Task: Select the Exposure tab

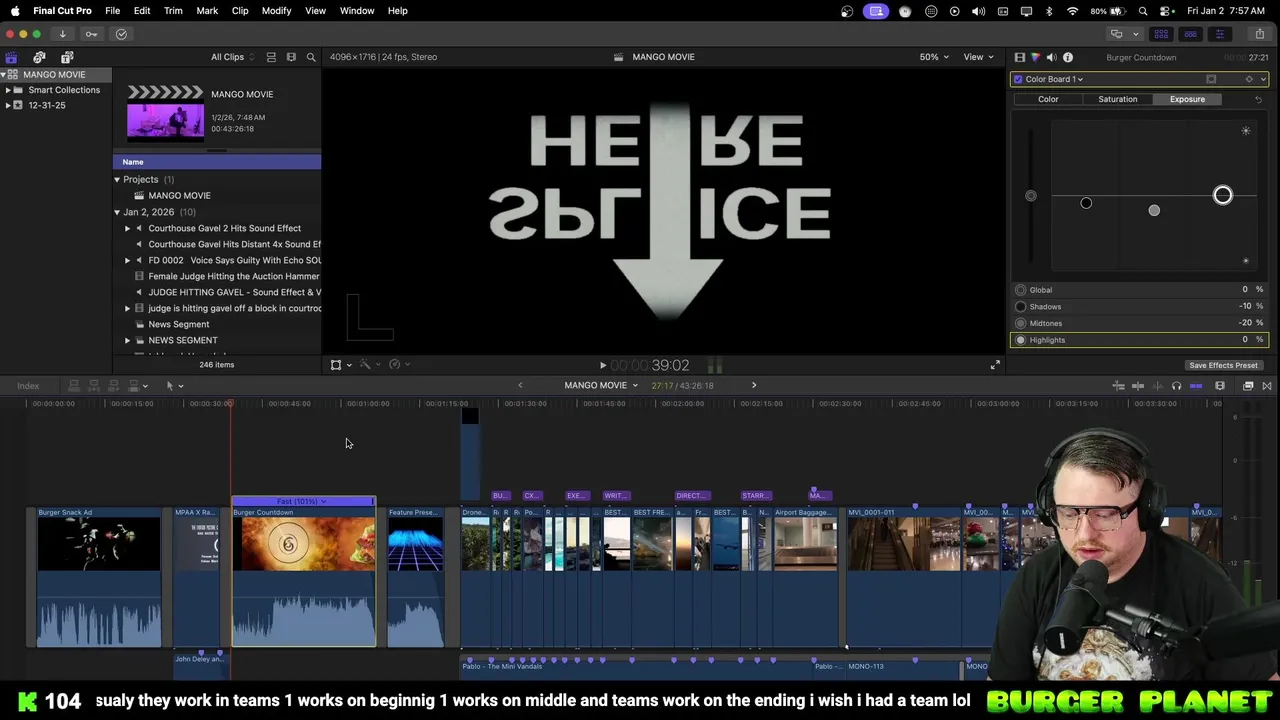Action: (1187, 99)
